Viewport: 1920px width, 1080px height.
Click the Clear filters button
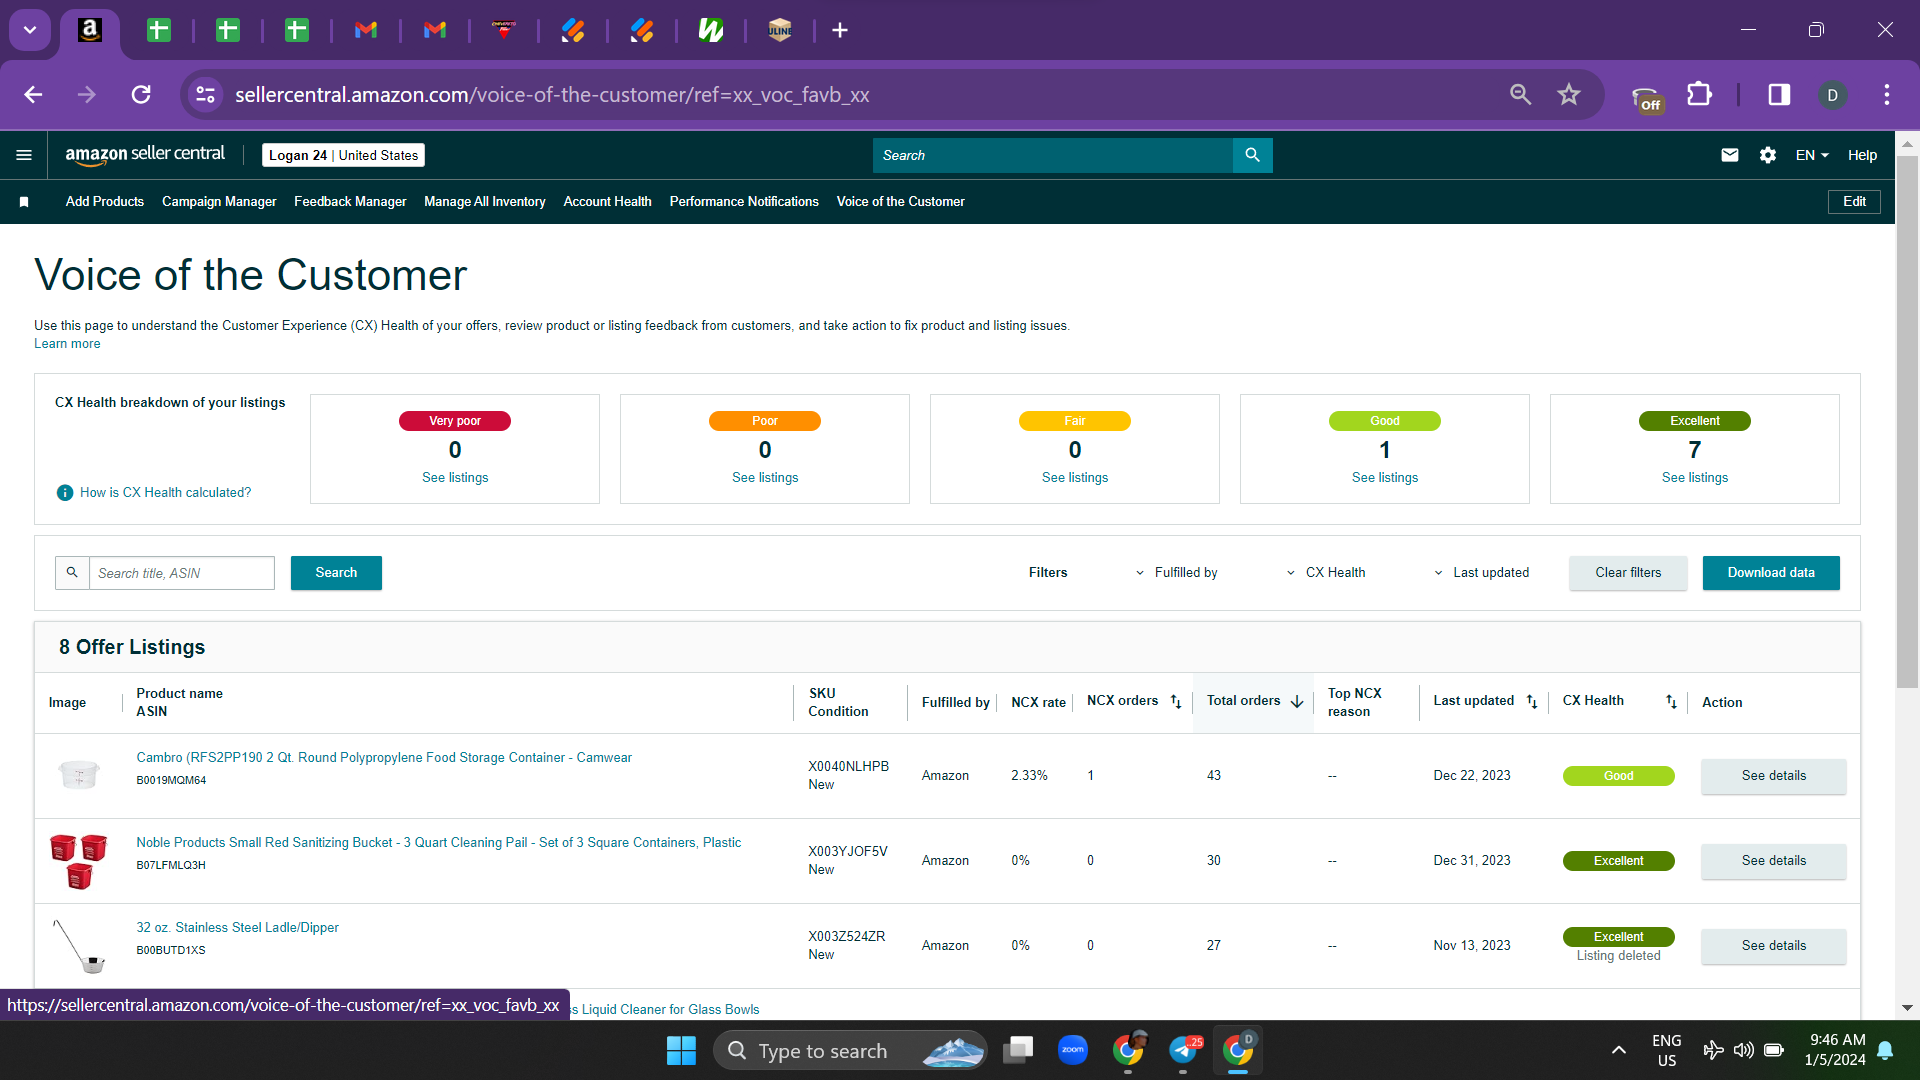click(x=1628, y=573)
